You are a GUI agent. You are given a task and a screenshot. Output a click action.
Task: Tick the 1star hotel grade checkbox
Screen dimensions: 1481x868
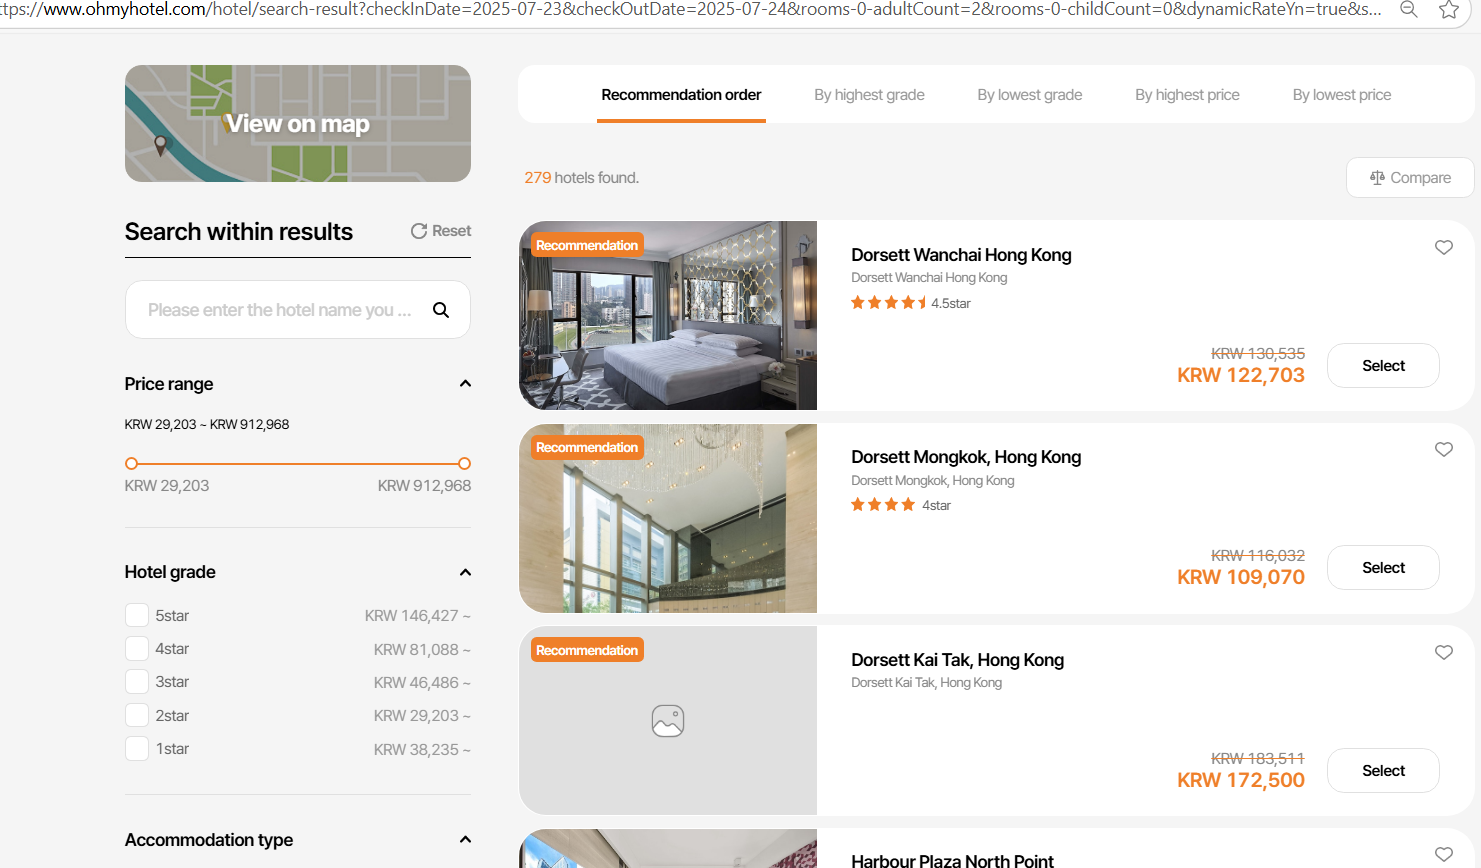pos(137,748)
